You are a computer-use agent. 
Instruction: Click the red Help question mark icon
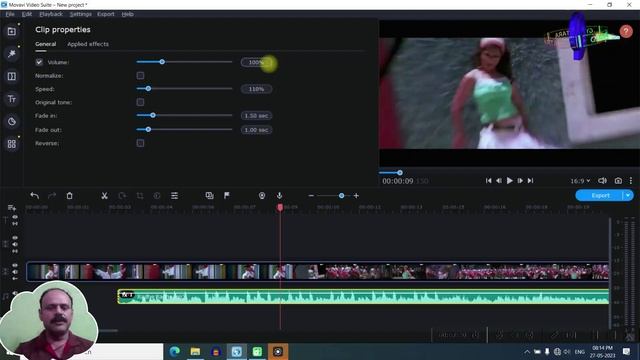pyautogui.click(x=626, y=31)
